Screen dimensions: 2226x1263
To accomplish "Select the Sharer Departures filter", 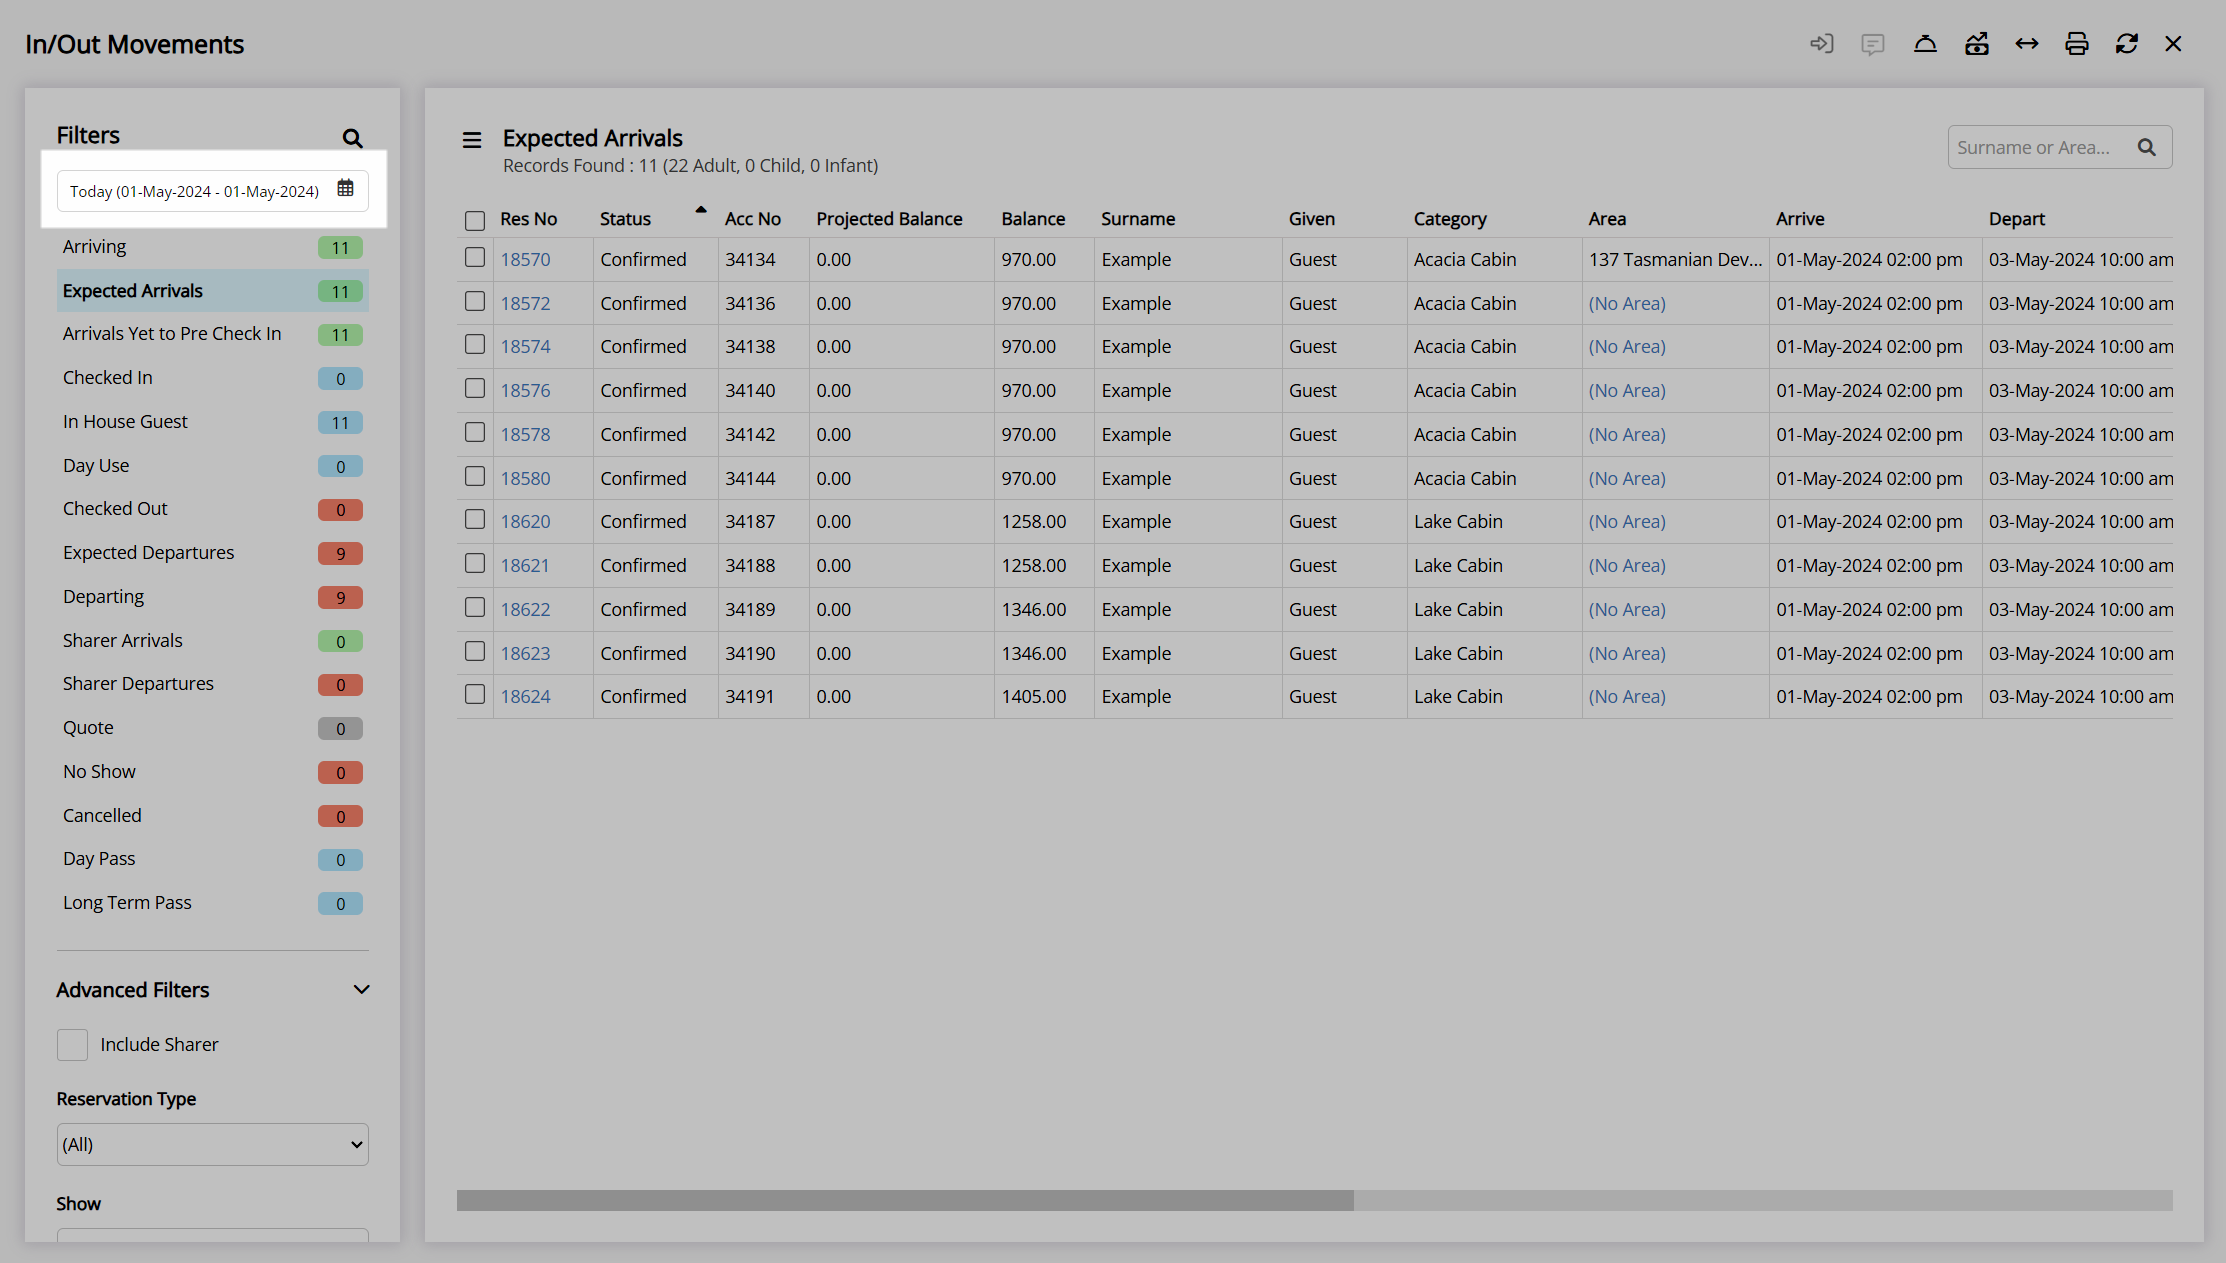I will (x=212, y=684).
